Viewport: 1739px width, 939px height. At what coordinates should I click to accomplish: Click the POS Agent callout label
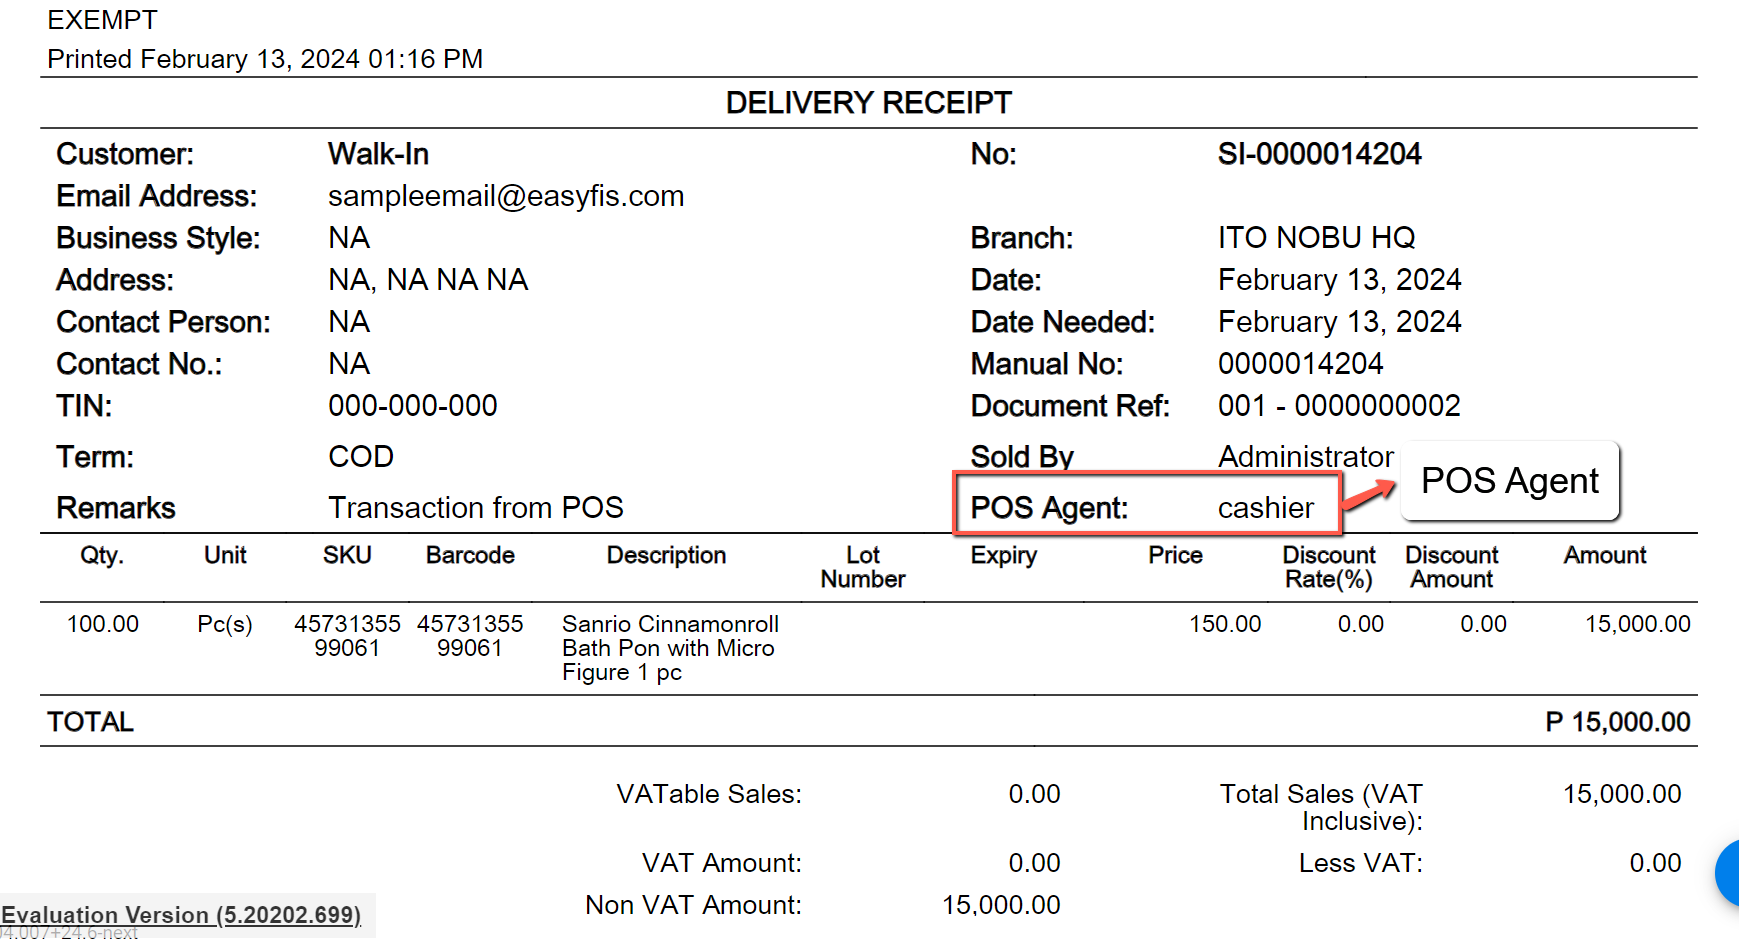point(1509,481)
